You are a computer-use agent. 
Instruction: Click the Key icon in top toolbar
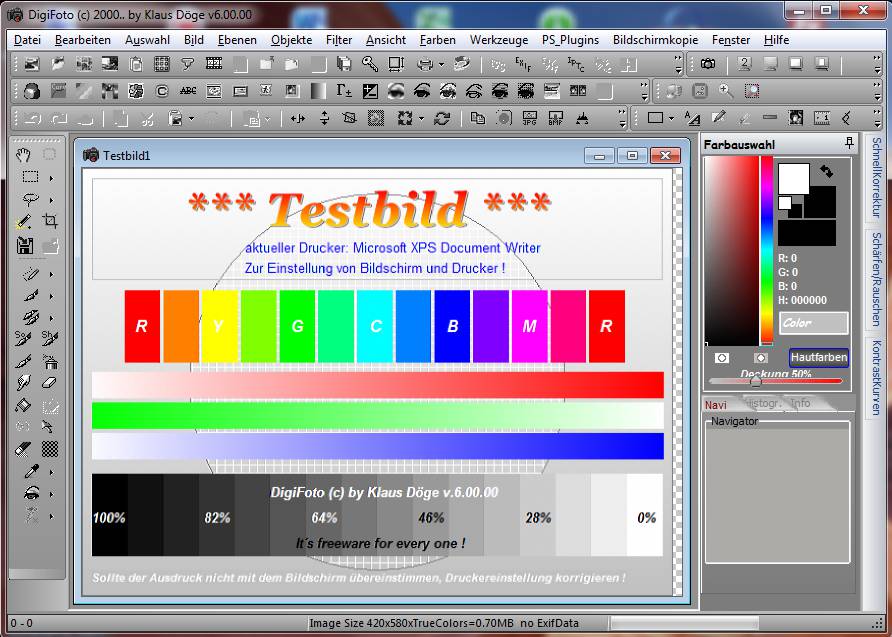pyautogui.click(x=369, y=64)
